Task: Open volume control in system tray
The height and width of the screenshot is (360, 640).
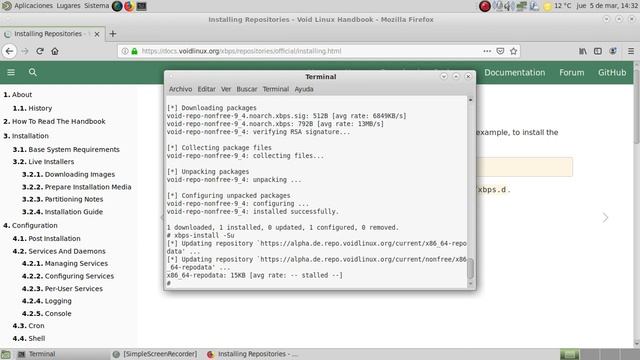Action: point(509,6)
